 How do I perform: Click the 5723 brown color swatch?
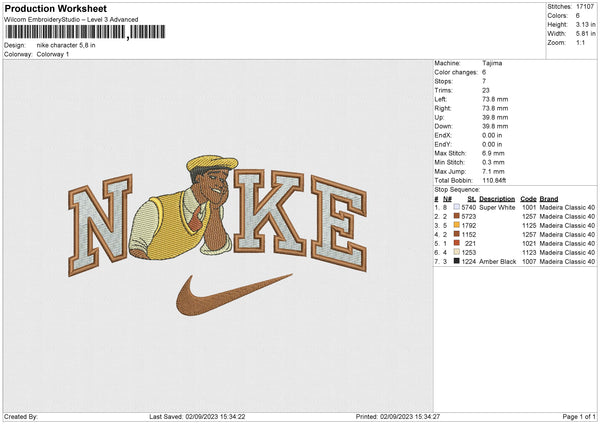456,216
